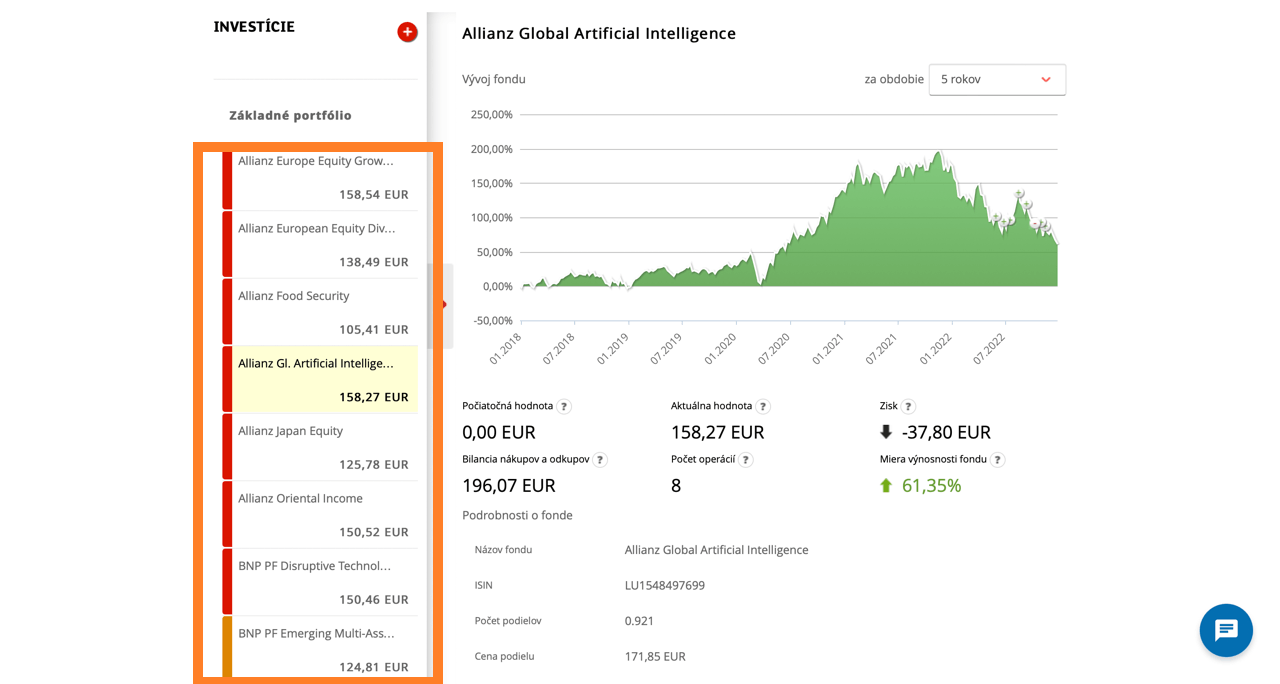Select Allianz Oriental Income fund
The image size is (1280, 684).
tap(320, 514)
